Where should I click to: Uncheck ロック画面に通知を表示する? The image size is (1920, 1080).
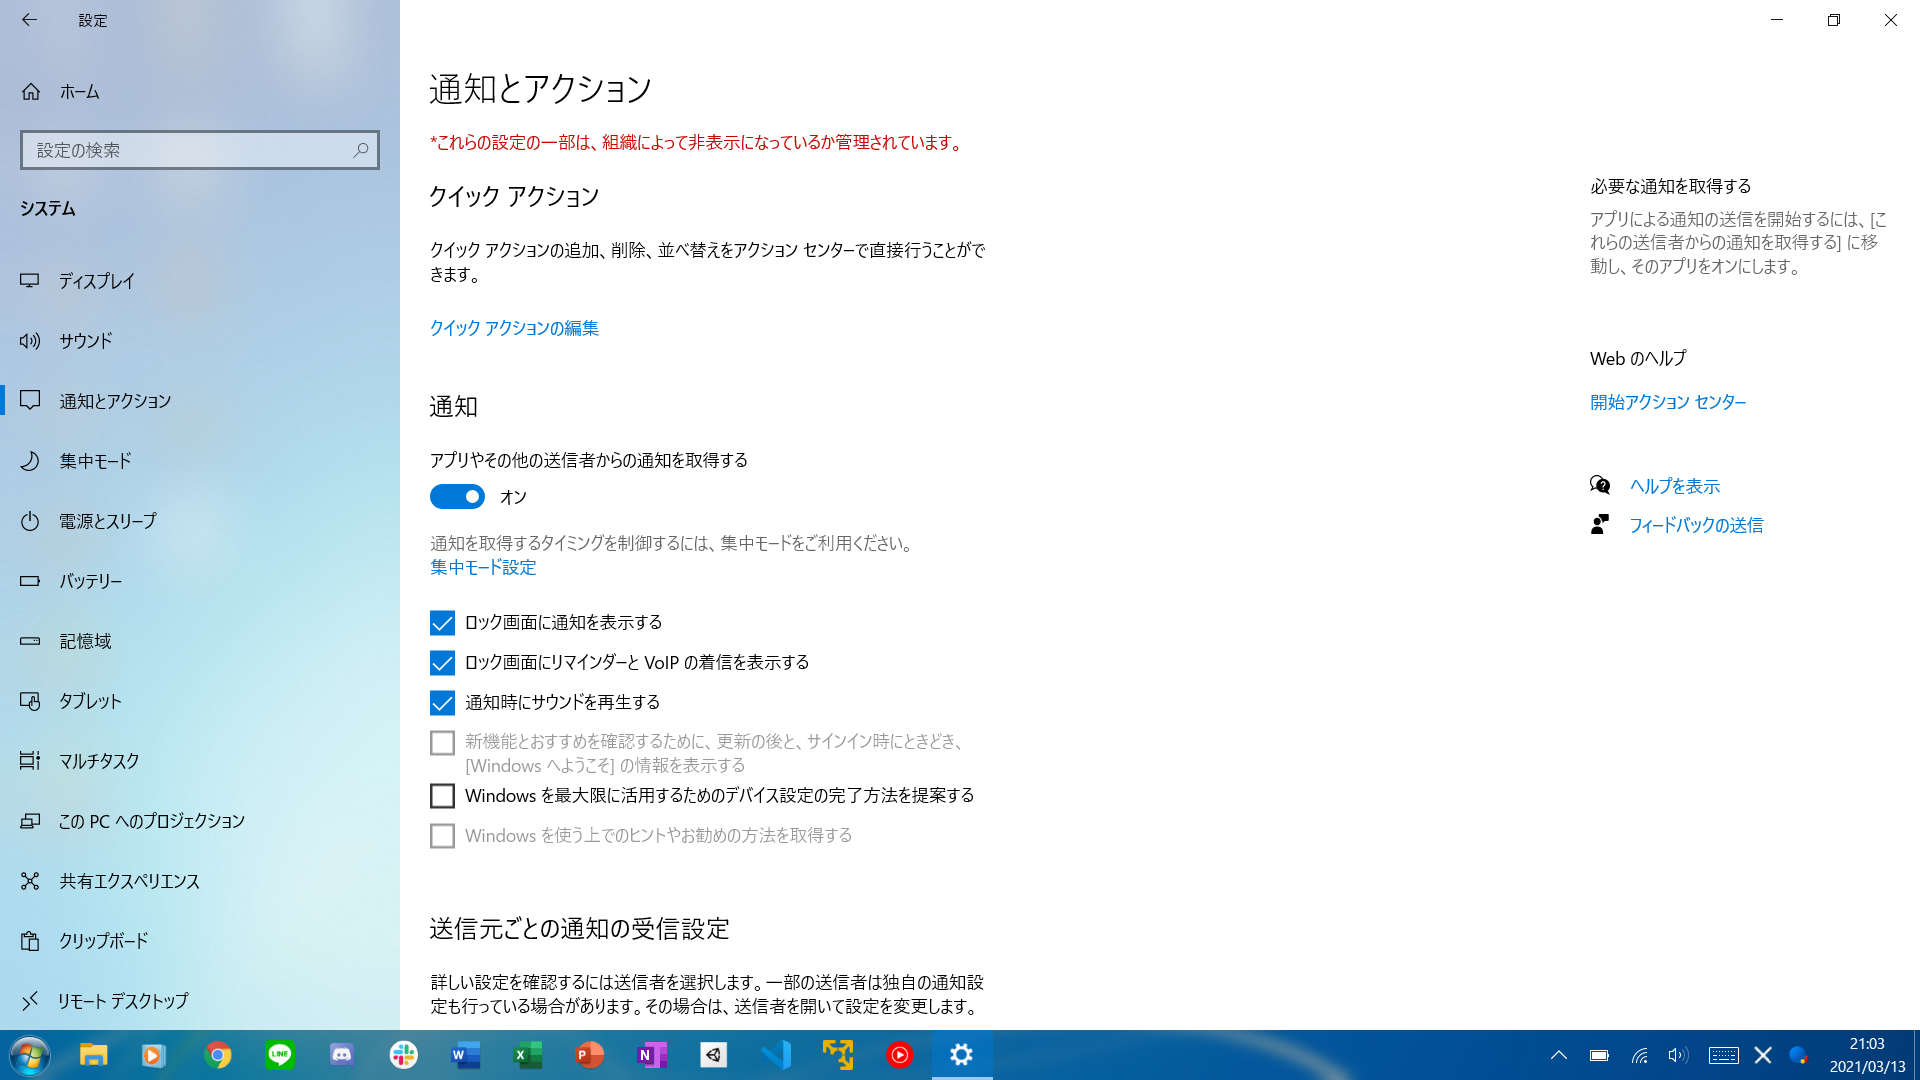click(x=442, y=623)
